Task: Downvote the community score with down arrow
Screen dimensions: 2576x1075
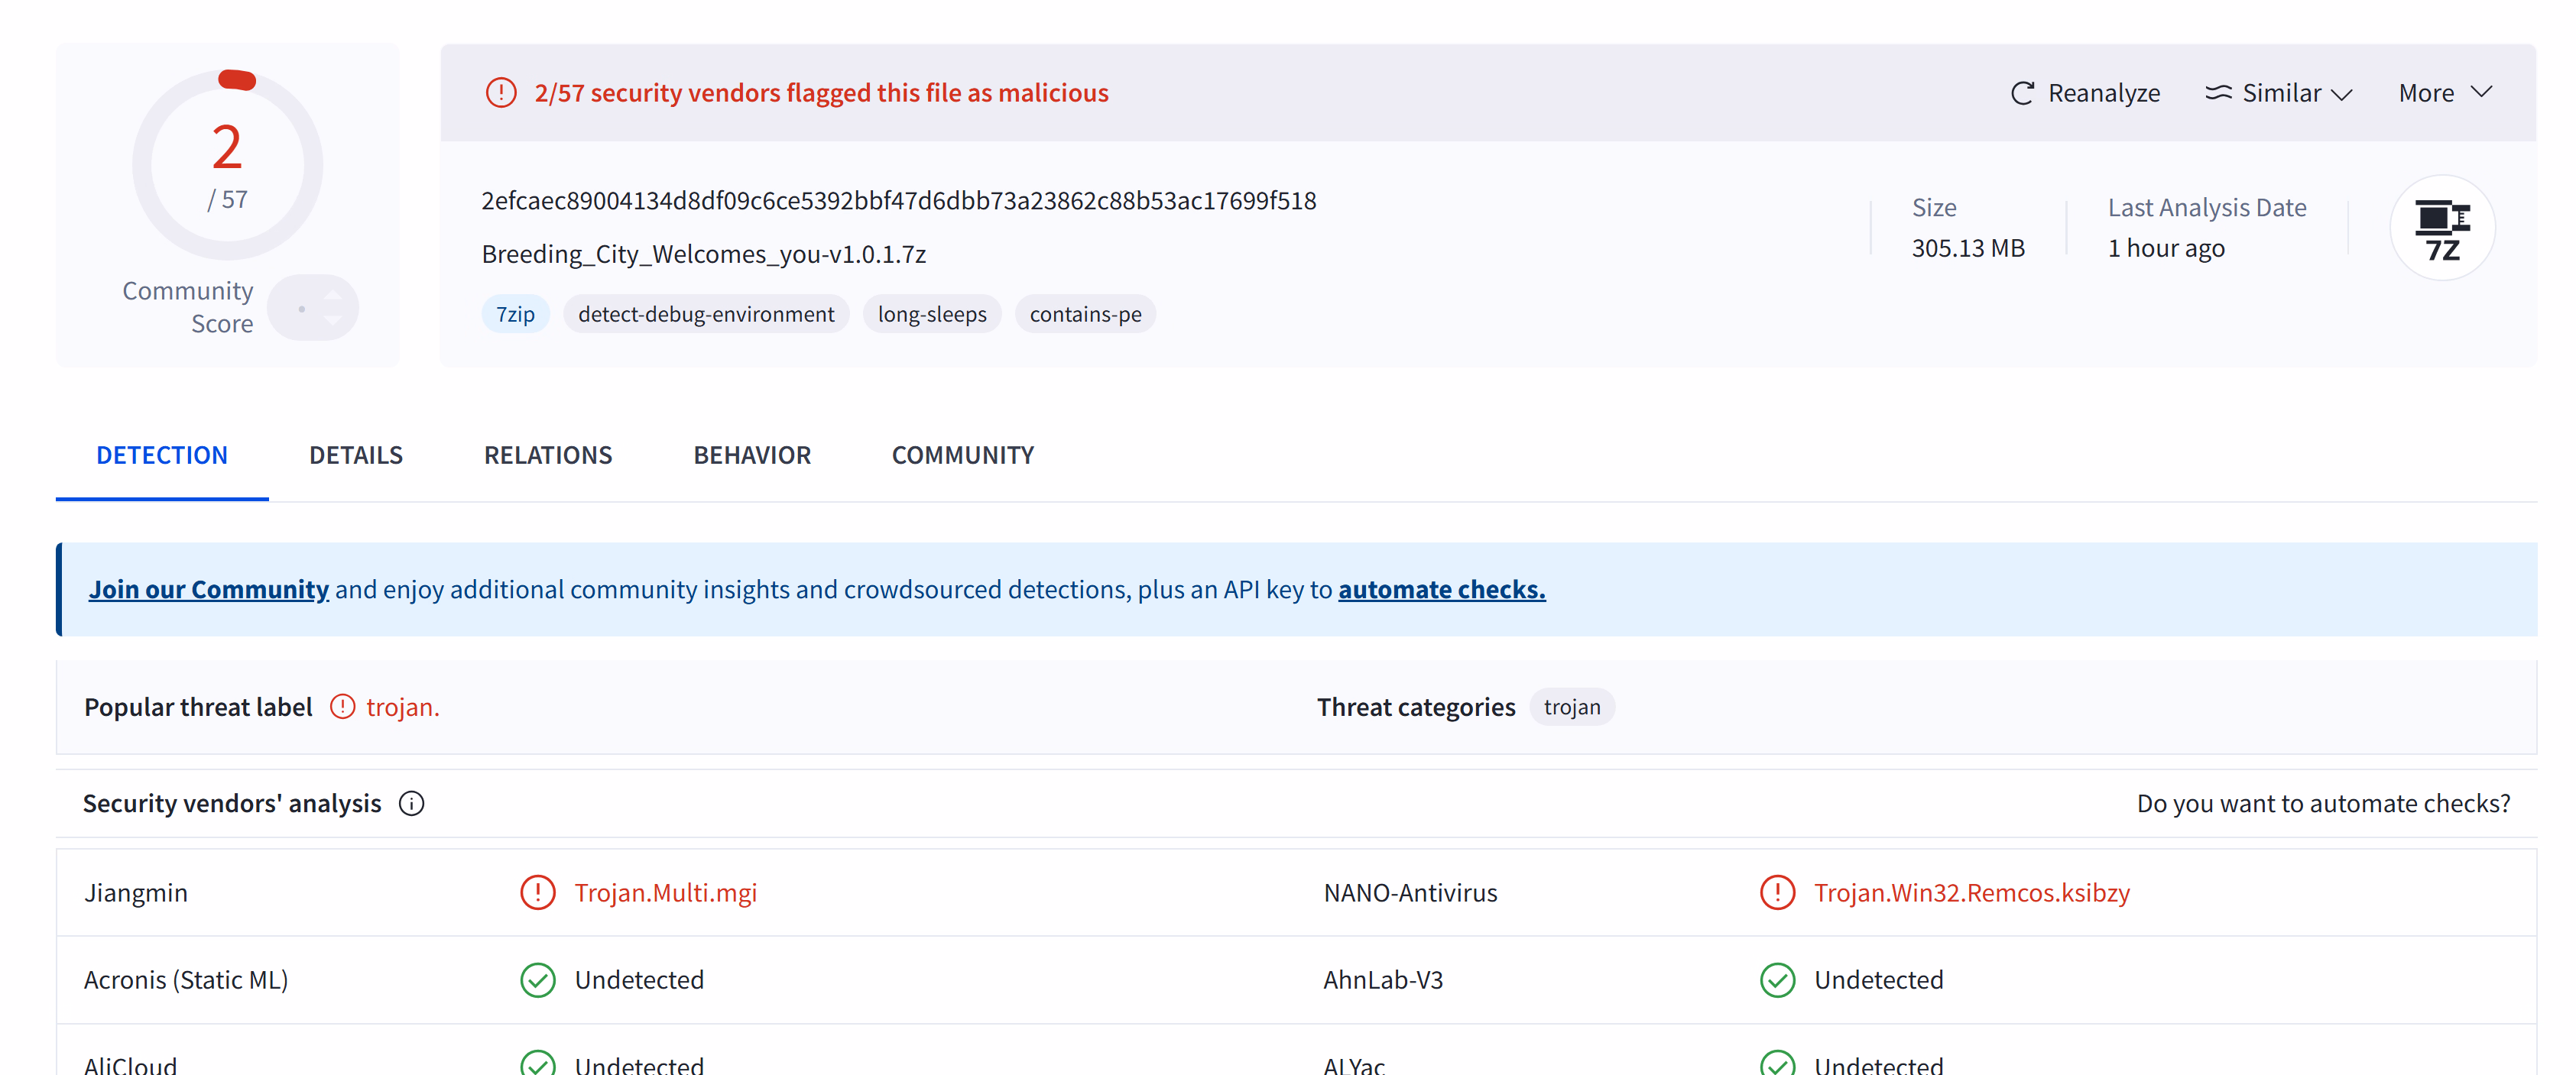Action: 333,321
